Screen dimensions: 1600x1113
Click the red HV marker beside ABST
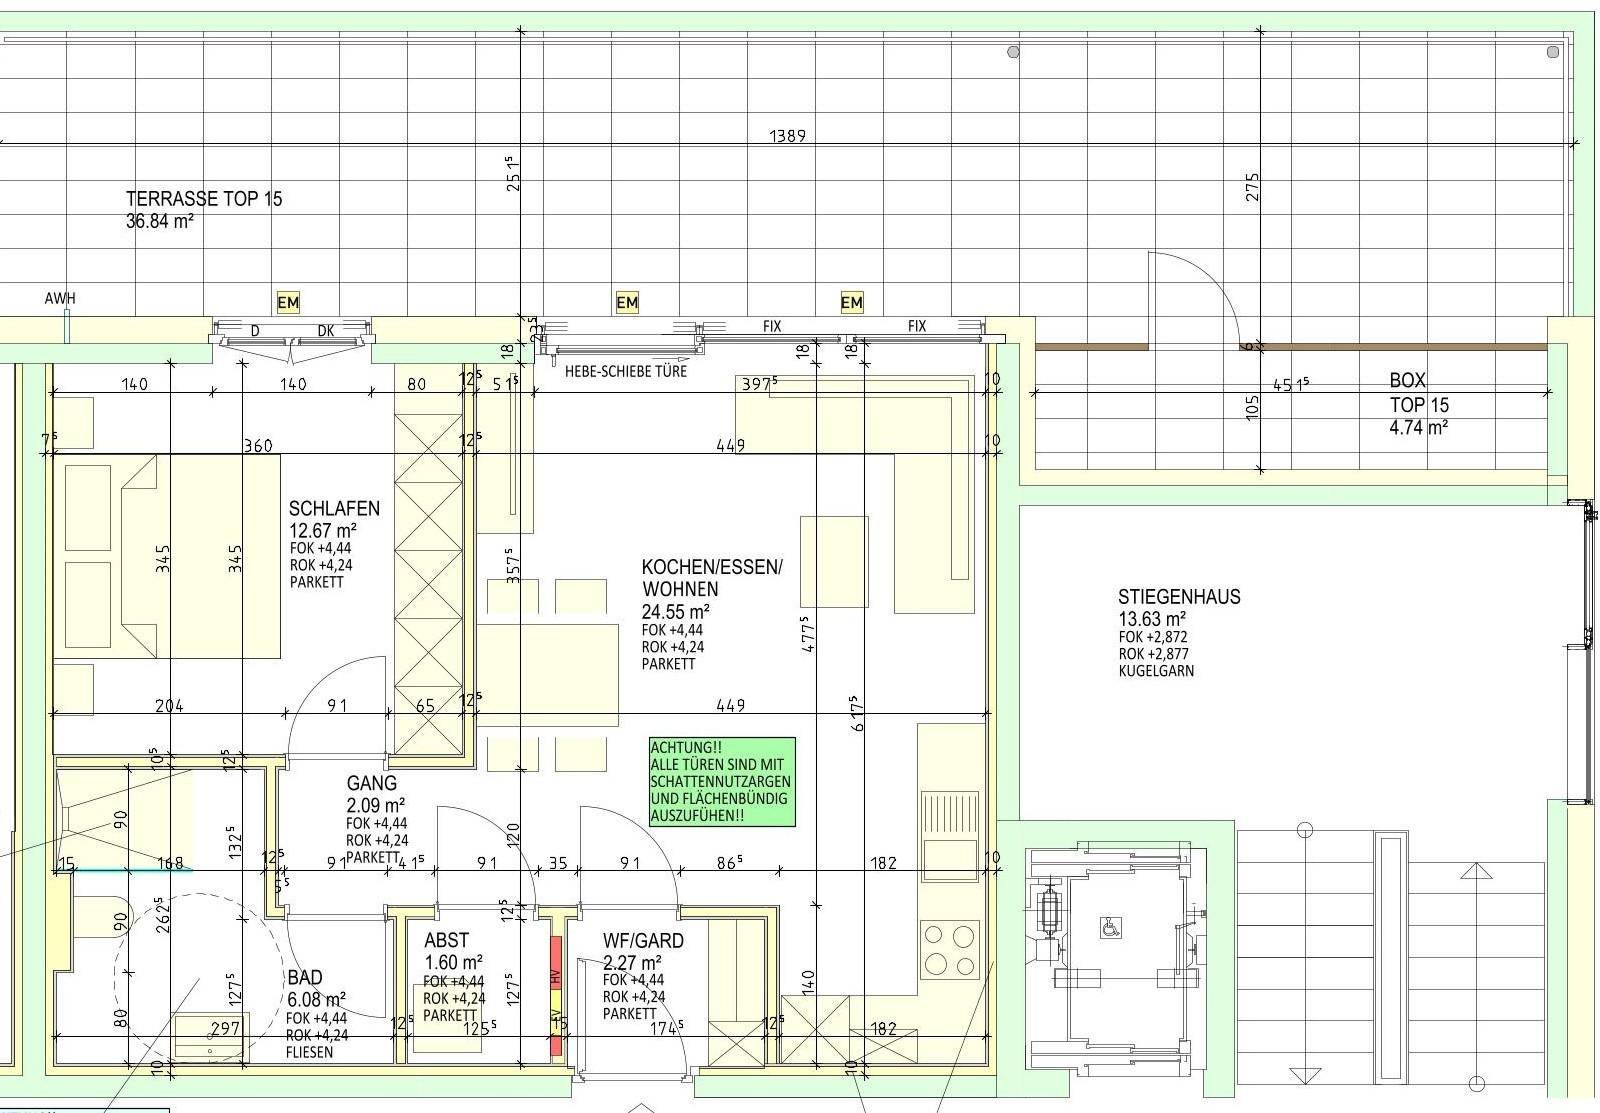555,974
